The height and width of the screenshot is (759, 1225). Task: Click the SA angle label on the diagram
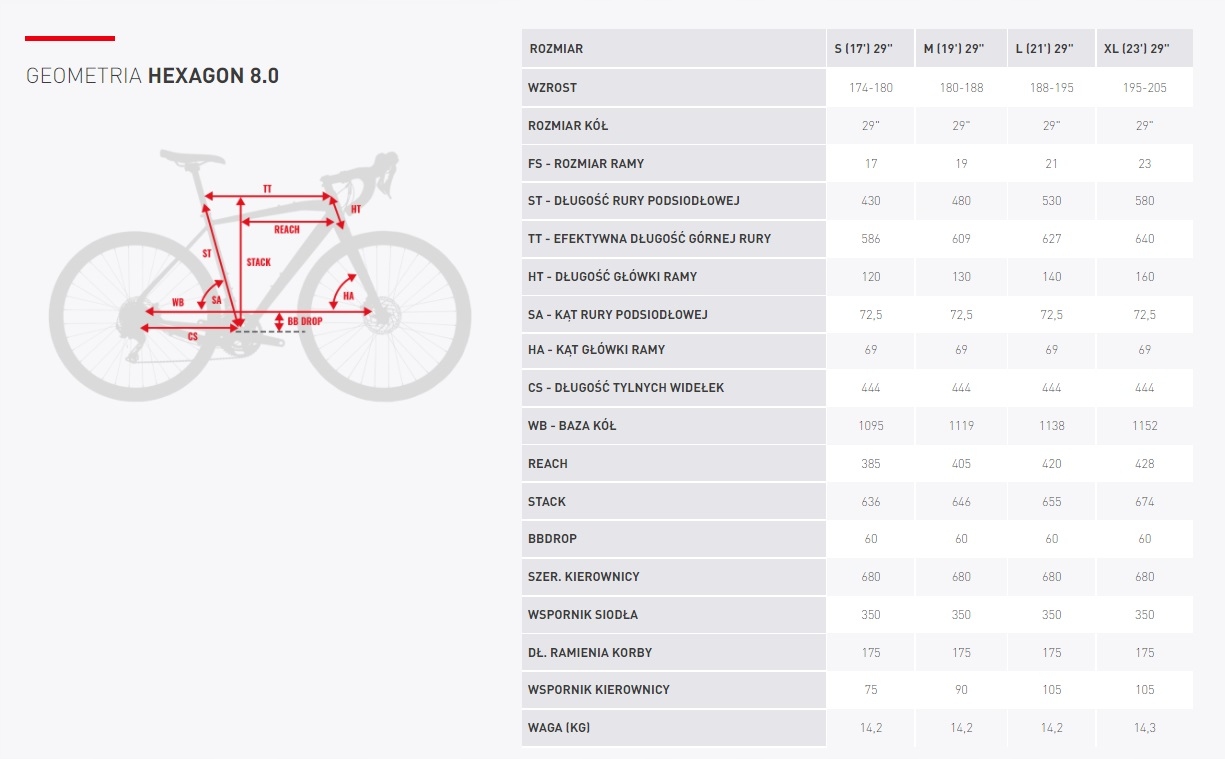tap(216, 299)
